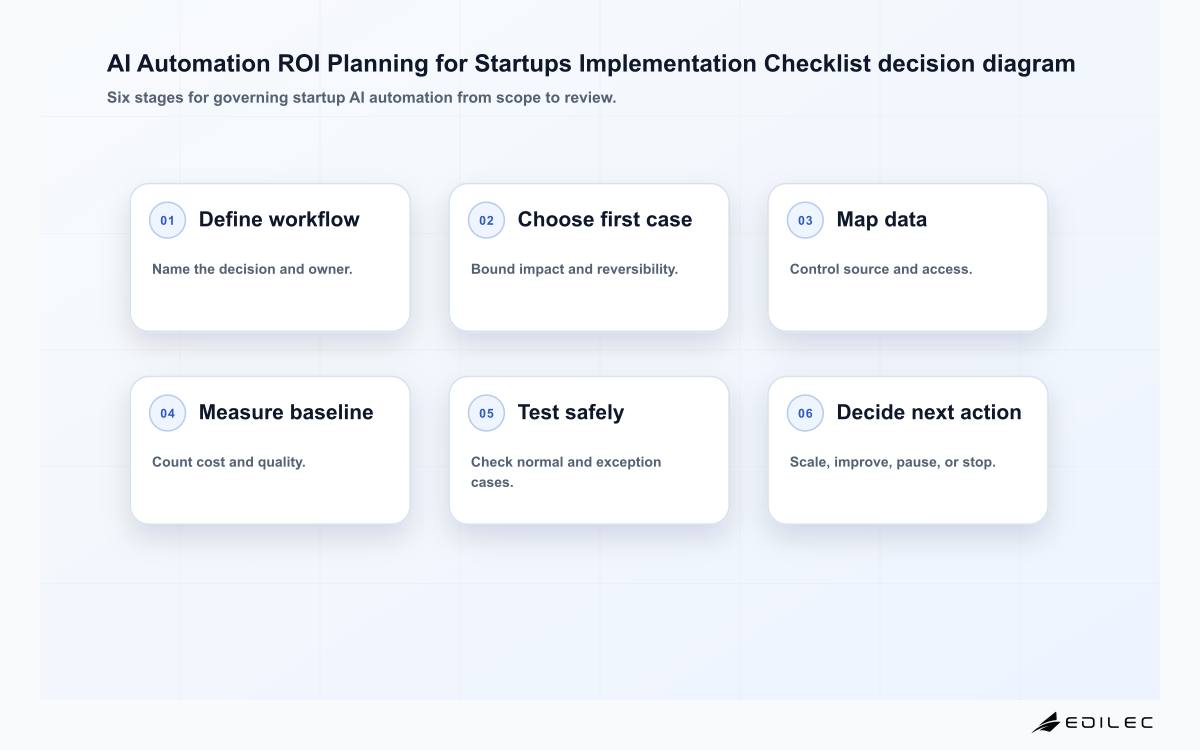Click the EDILEC brand wordmark
The width and height of the screenshot is (1200, 750).
point(1109,722)
